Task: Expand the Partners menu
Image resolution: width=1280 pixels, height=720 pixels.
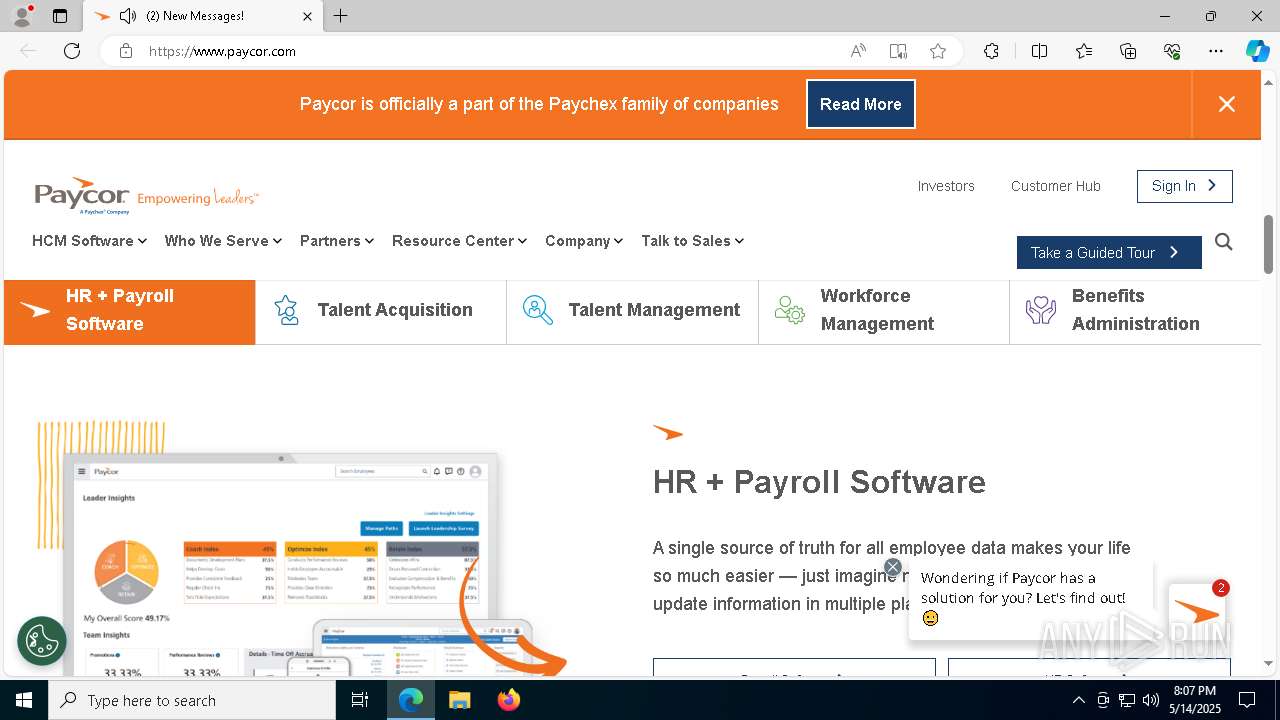Action: click(337, 241)
